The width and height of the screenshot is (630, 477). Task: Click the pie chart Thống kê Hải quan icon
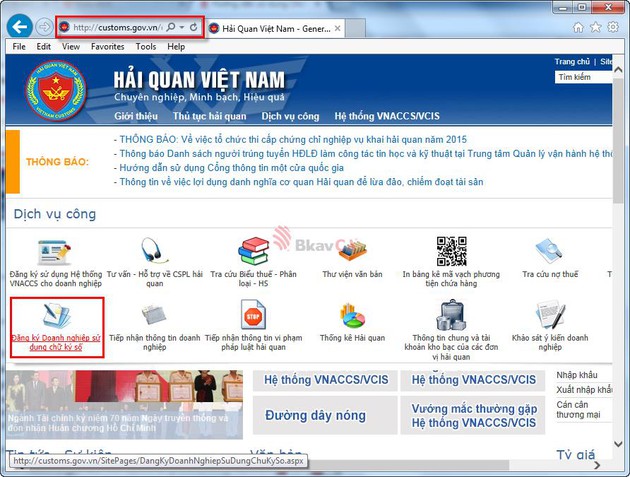352,316
